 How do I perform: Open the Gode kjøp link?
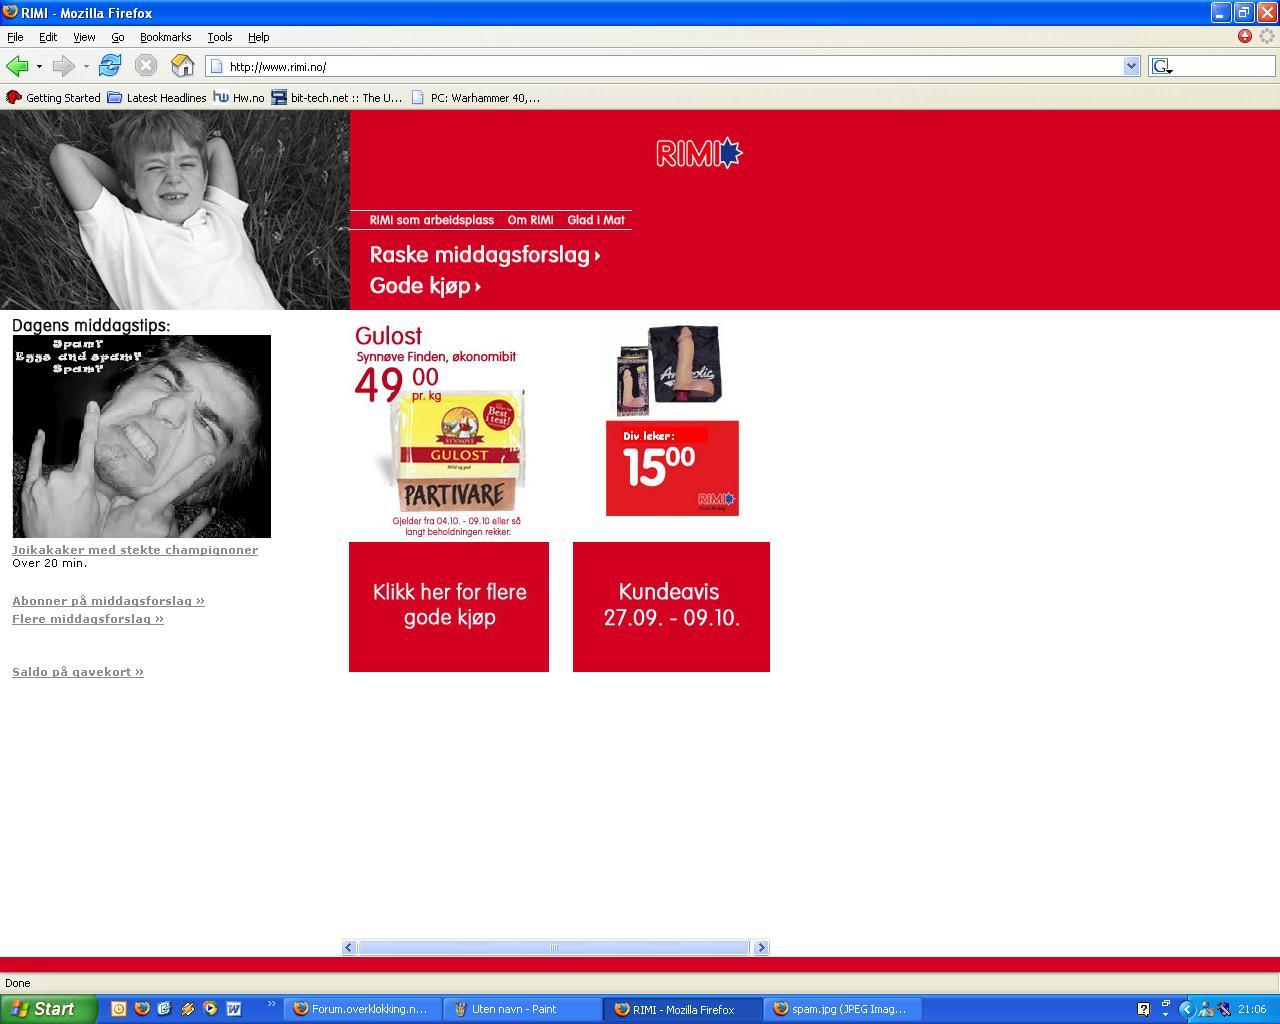pyautogui.click(x=425, y=286)
